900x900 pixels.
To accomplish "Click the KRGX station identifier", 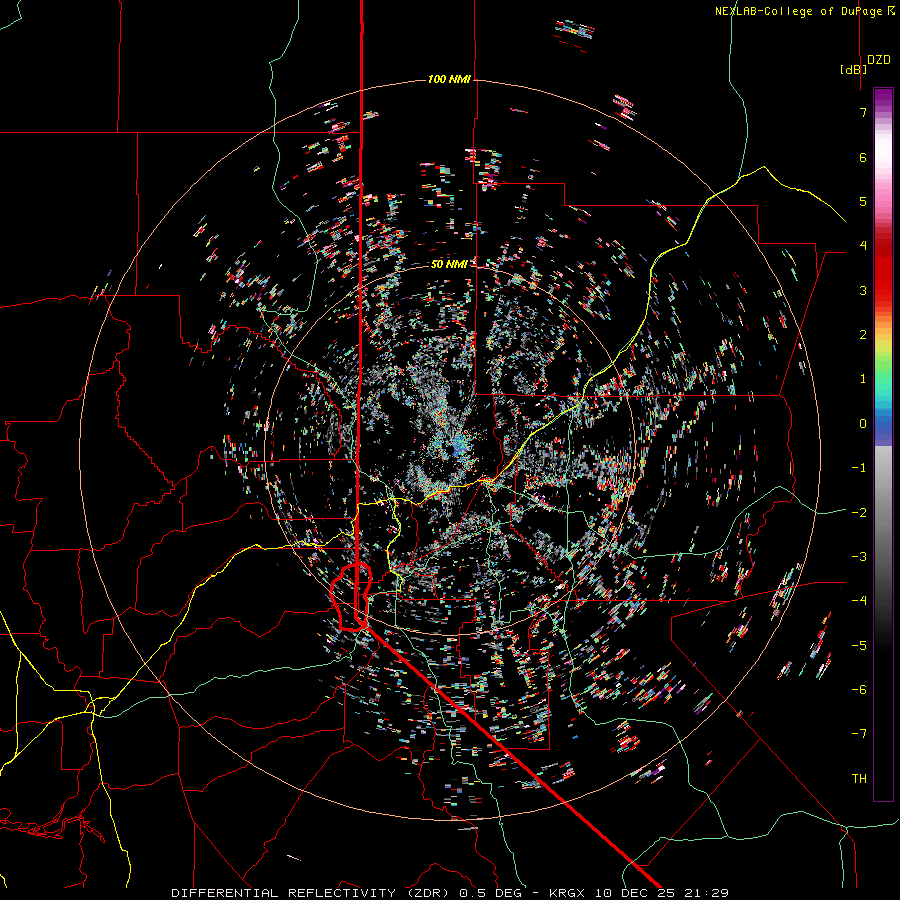I will pyautogui.click(x=568, y=893).
